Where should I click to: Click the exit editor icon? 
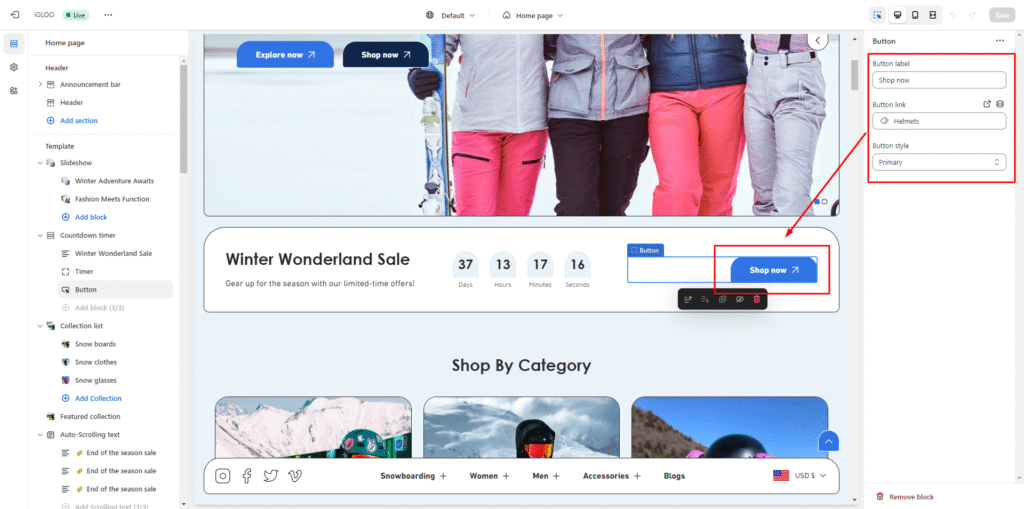[x=14, y=15]
